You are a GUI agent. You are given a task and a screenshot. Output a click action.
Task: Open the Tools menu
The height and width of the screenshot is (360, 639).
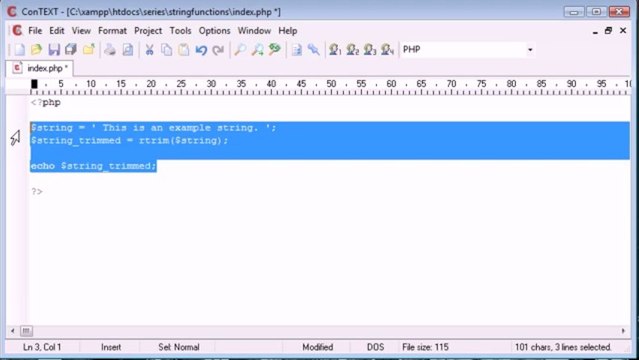pos(180,31)
